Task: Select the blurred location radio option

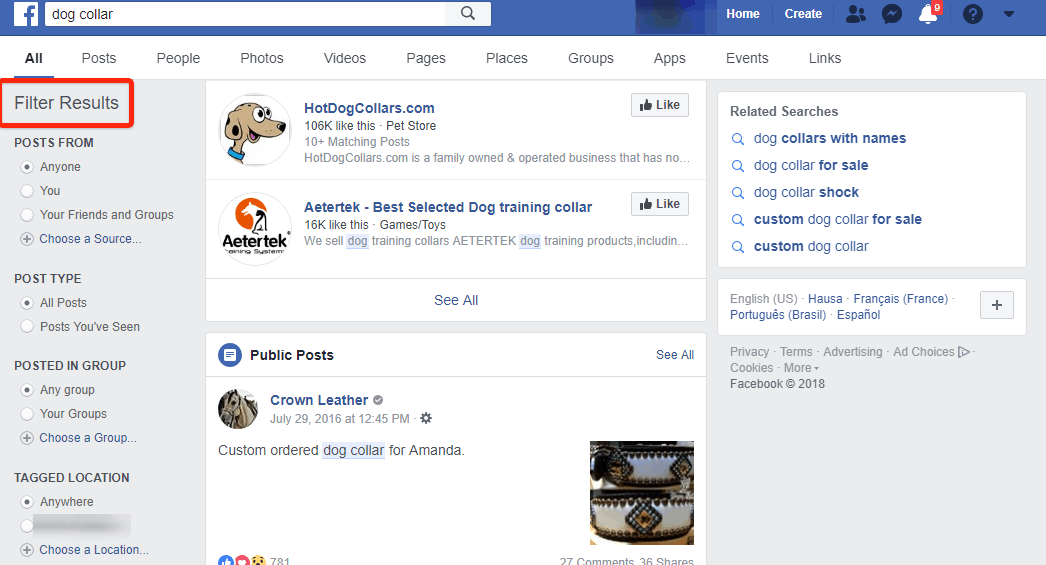Action: (x=27, y=526)
